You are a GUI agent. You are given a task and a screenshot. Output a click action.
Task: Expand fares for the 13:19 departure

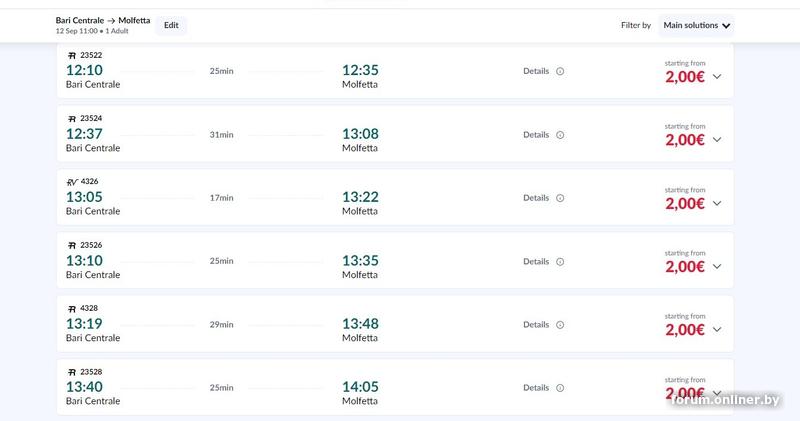[717, 330]
